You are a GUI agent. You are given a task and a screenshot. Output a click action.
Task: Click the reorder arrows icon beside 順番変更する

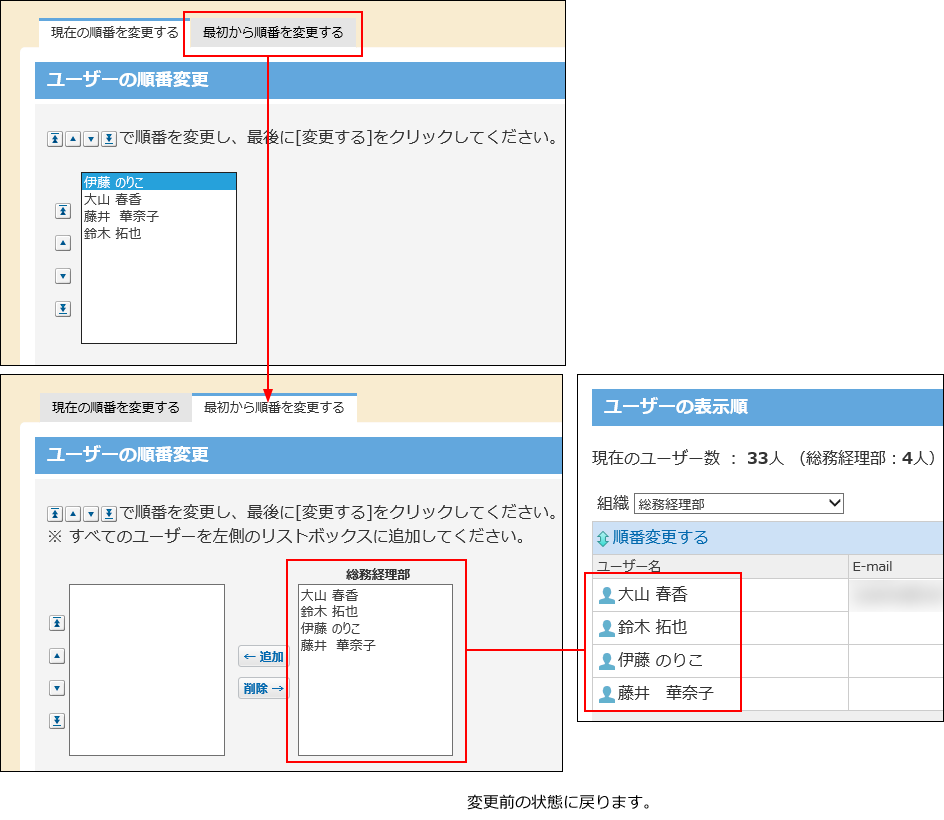tap(603, 538)
